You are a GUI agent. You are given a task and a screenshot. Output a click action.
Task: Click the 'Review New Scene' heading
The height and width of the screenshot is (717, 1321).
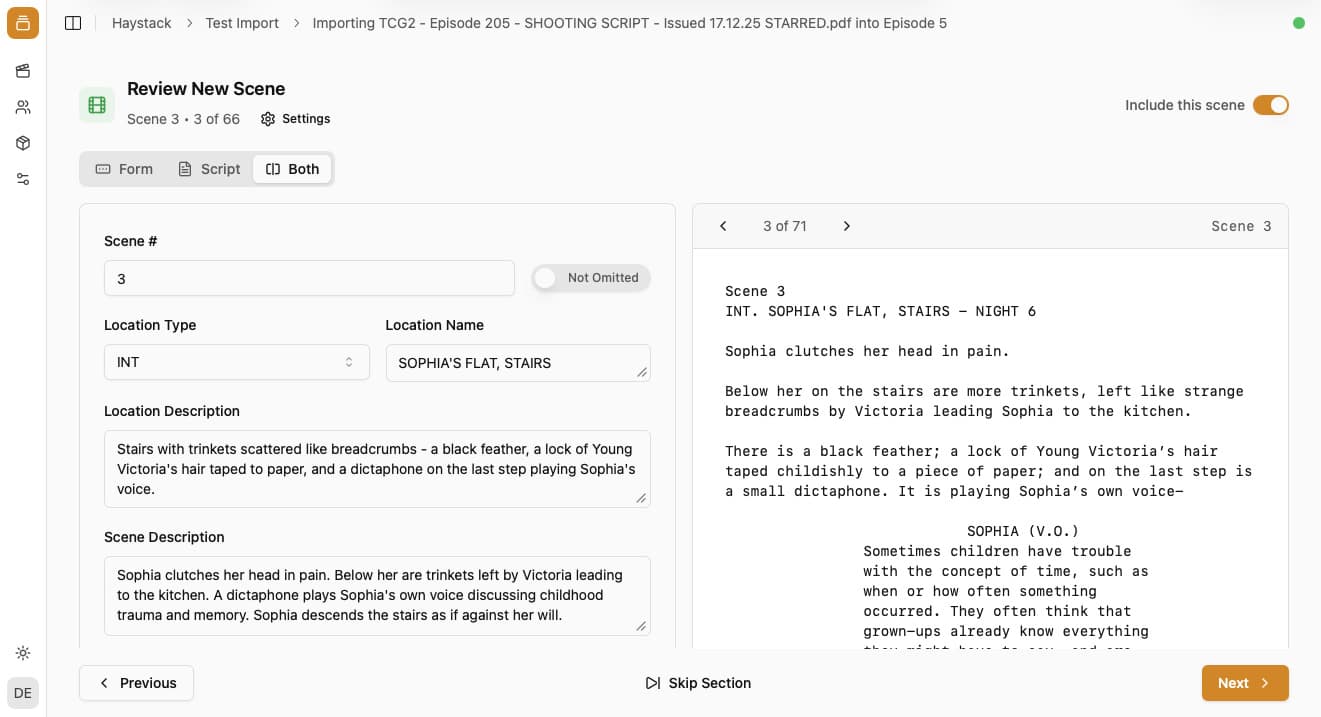(x=206, y=89)
